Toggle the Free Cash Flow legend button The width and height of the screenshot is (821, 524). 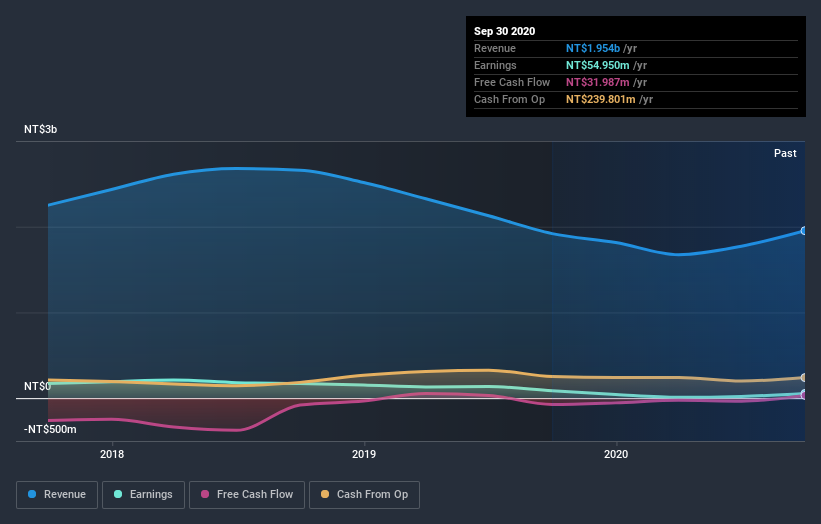pos(247,495)
